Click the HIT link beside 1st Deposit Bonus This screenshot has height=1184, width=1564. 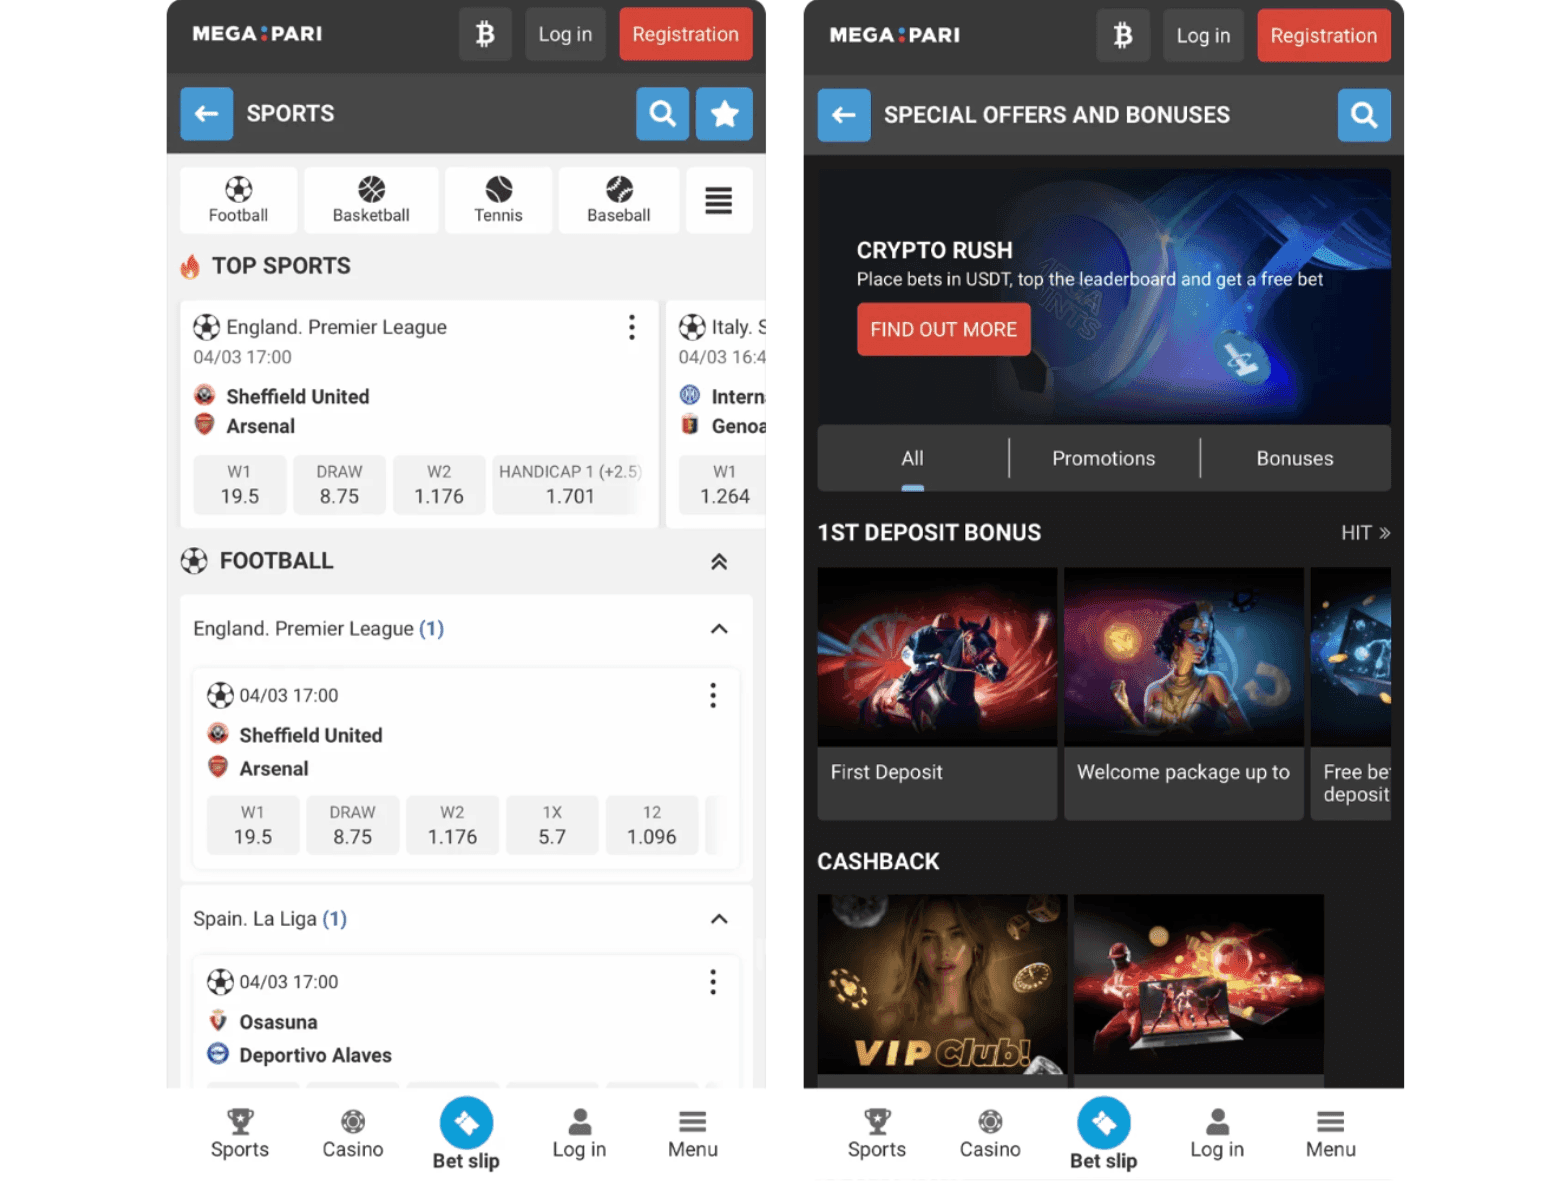[1363, 533]
